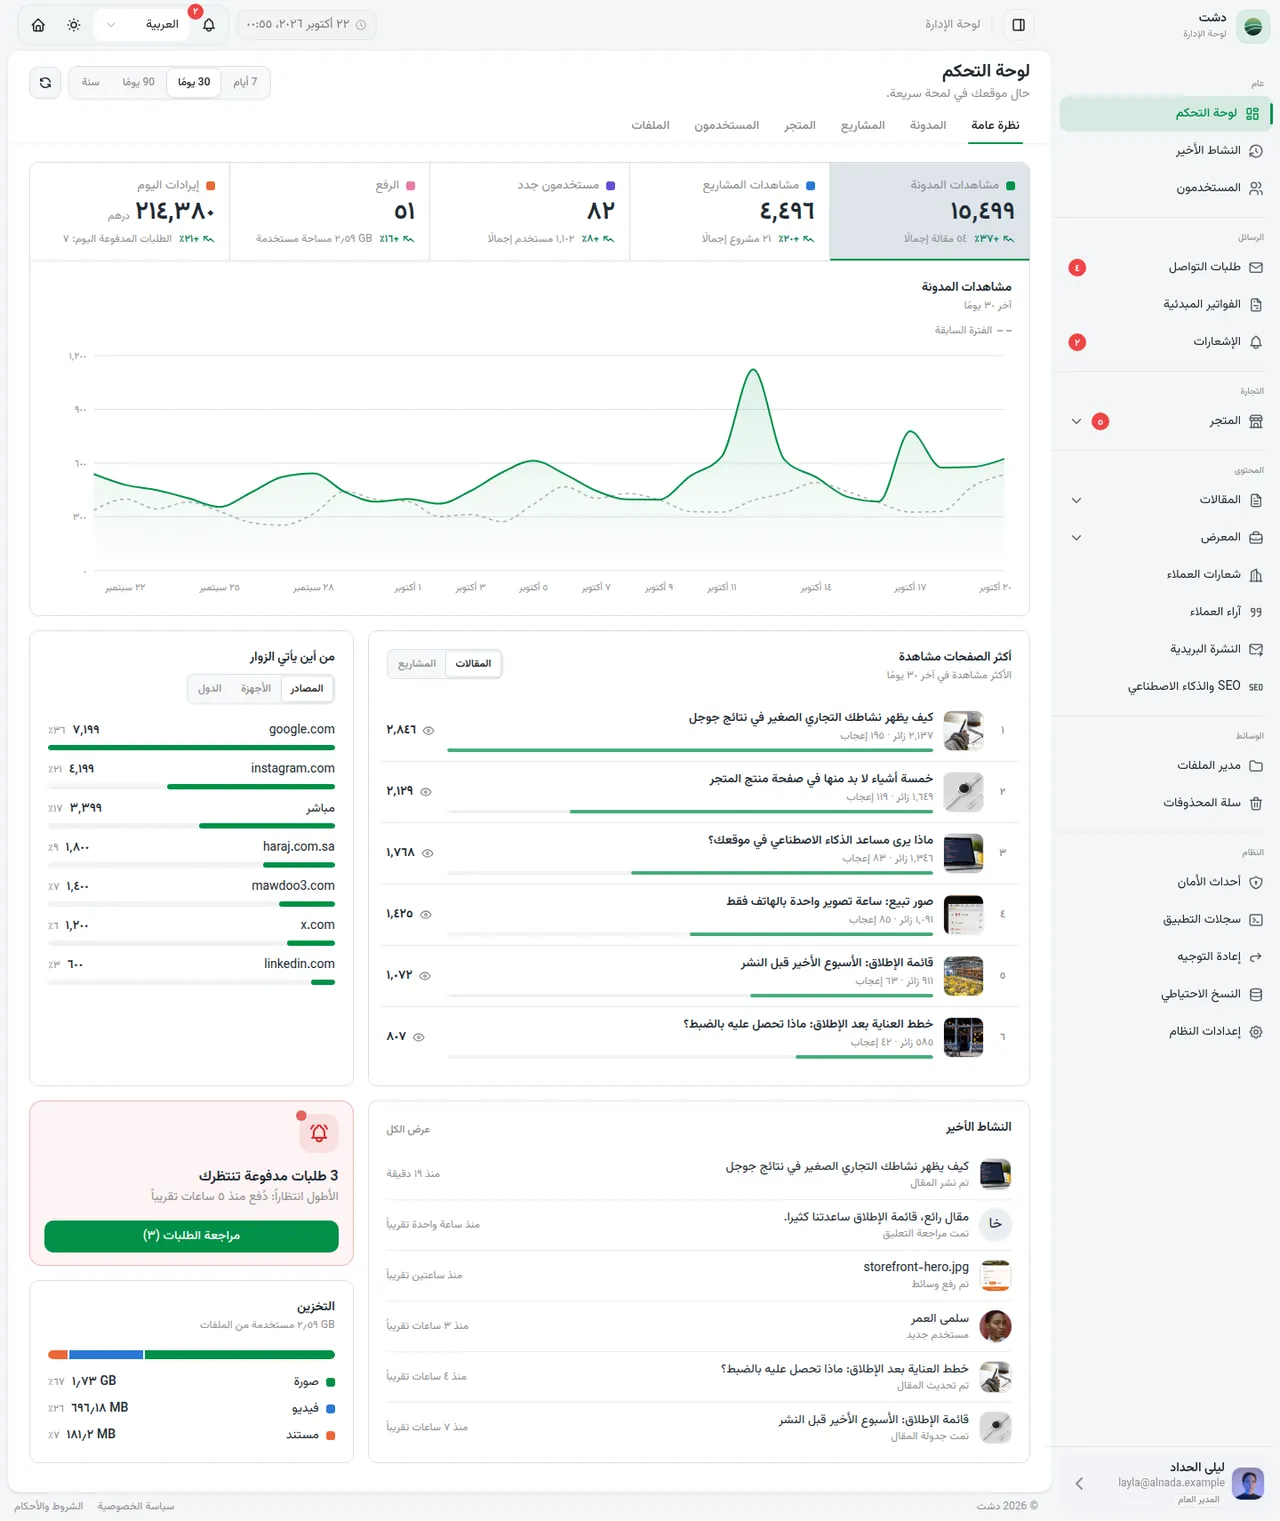The image size is (1280, 1521).
Task: Click مراجعة الطلبات (٣) button
Action: 192,1236
